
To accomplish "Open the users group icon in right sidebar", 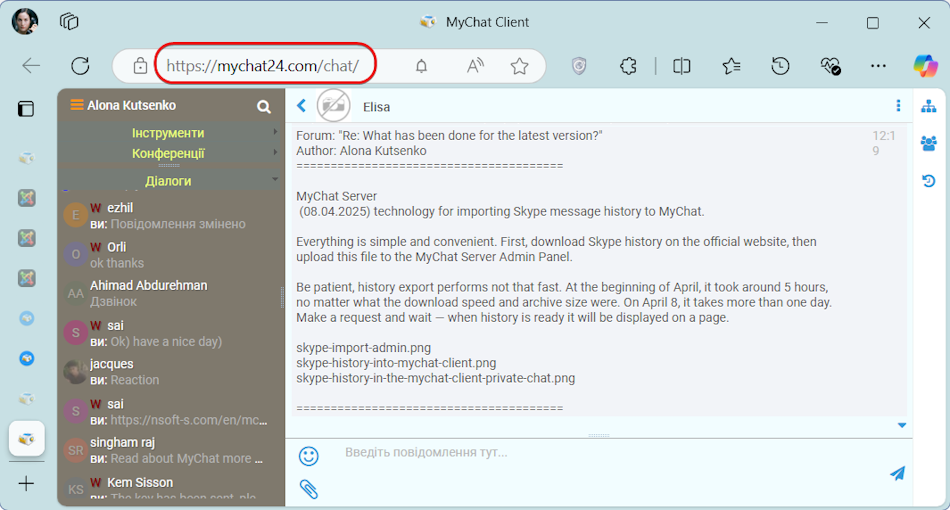I will [928, 144].
